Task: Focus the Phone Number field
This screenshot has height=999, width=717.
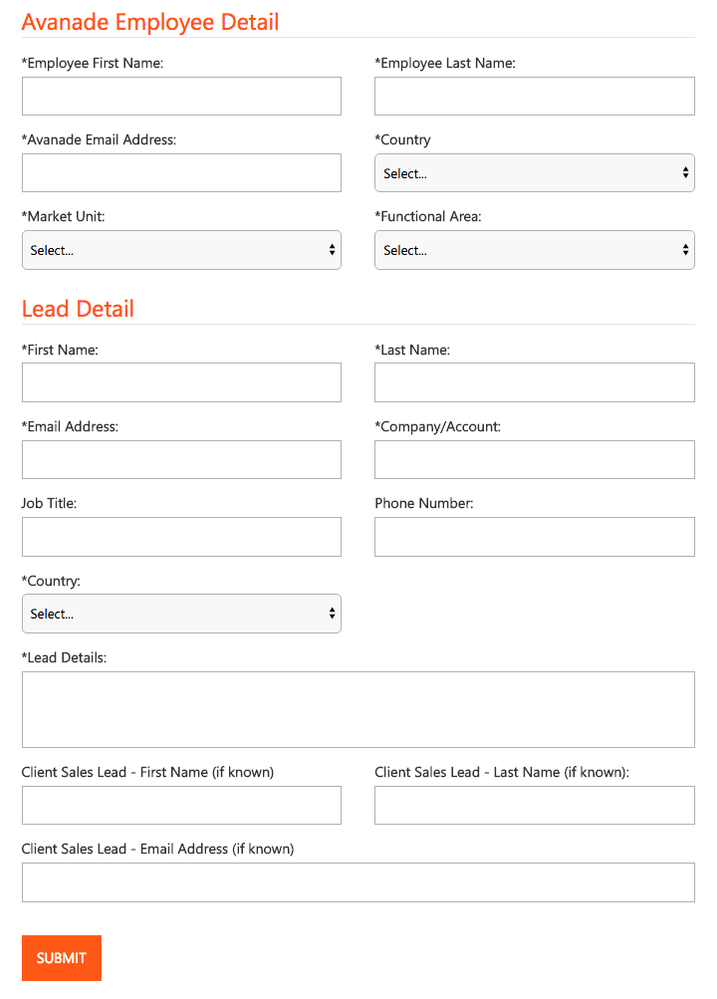Action: (534, 536)
